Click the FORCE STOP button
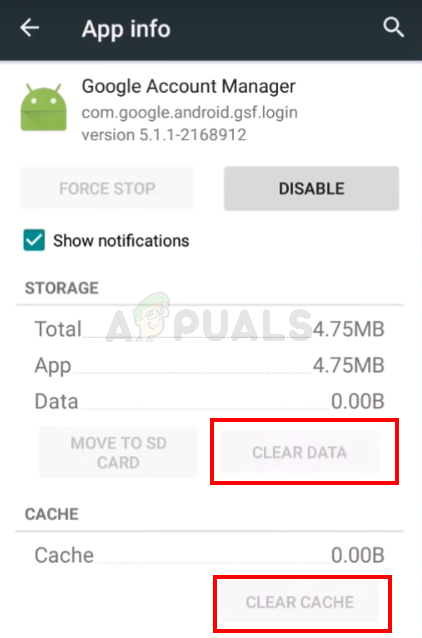Screen dimensions: 422x638 [107, 188]
